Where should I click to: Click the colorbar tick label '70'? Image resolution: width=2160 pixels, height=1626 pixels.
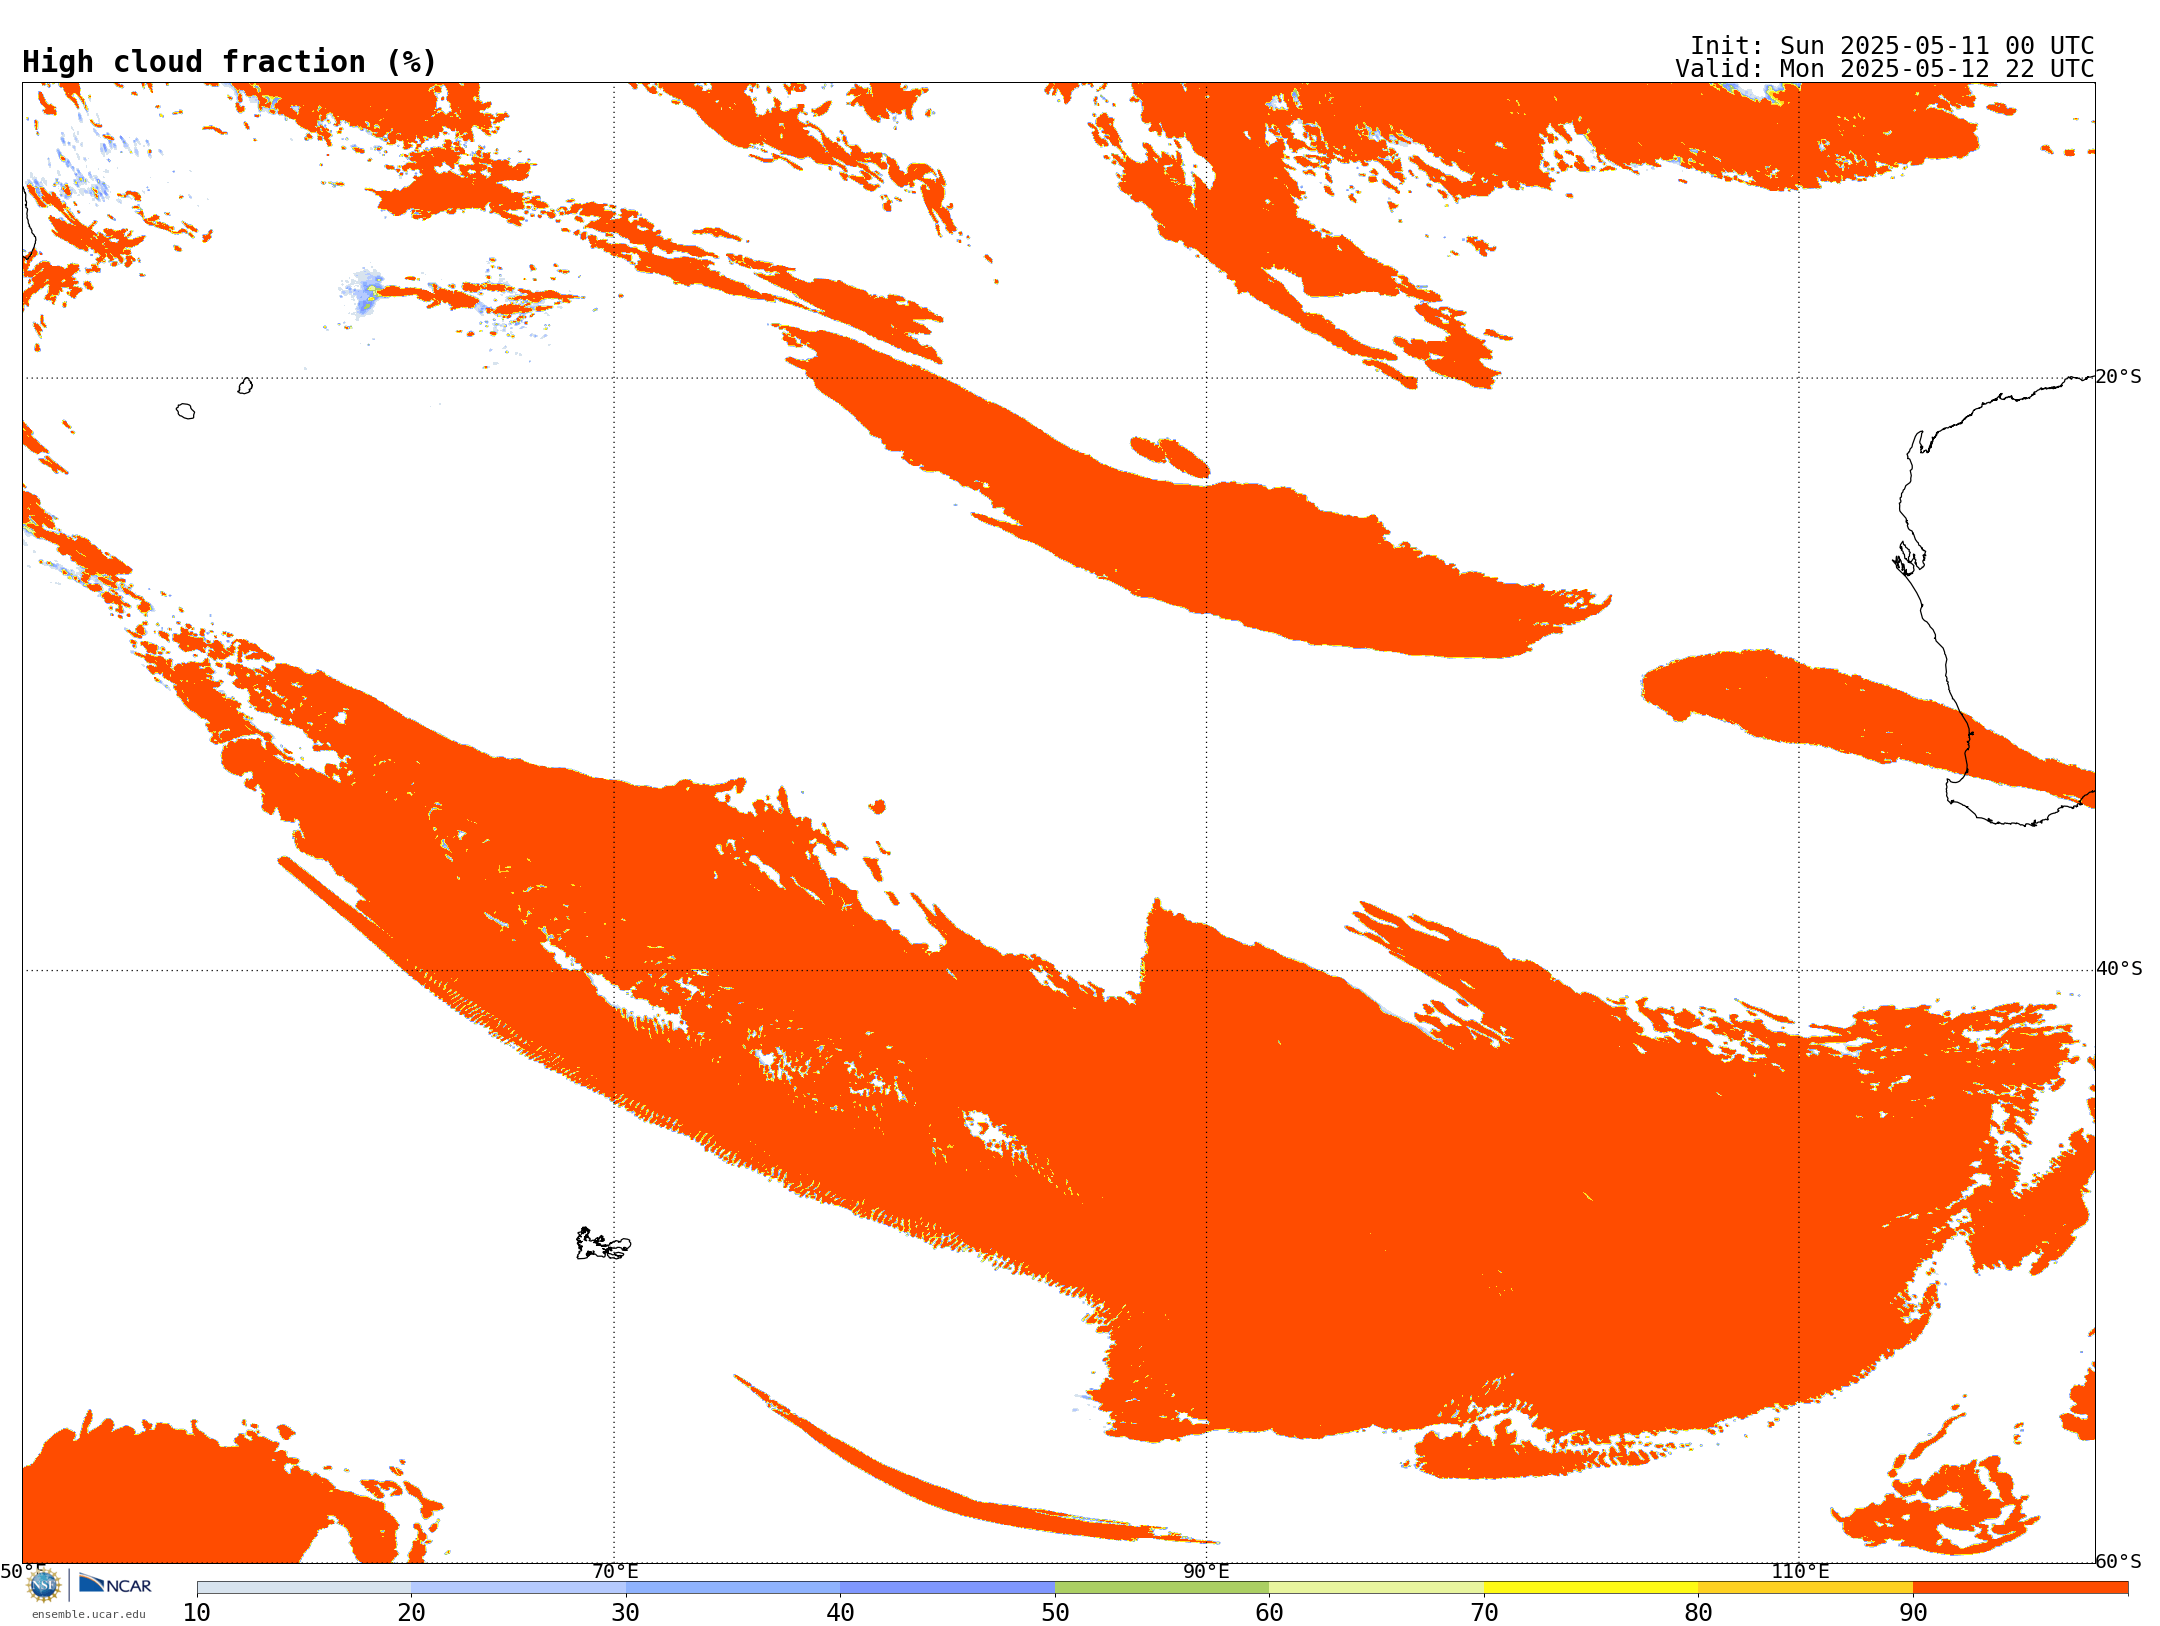(1484, 1612)
